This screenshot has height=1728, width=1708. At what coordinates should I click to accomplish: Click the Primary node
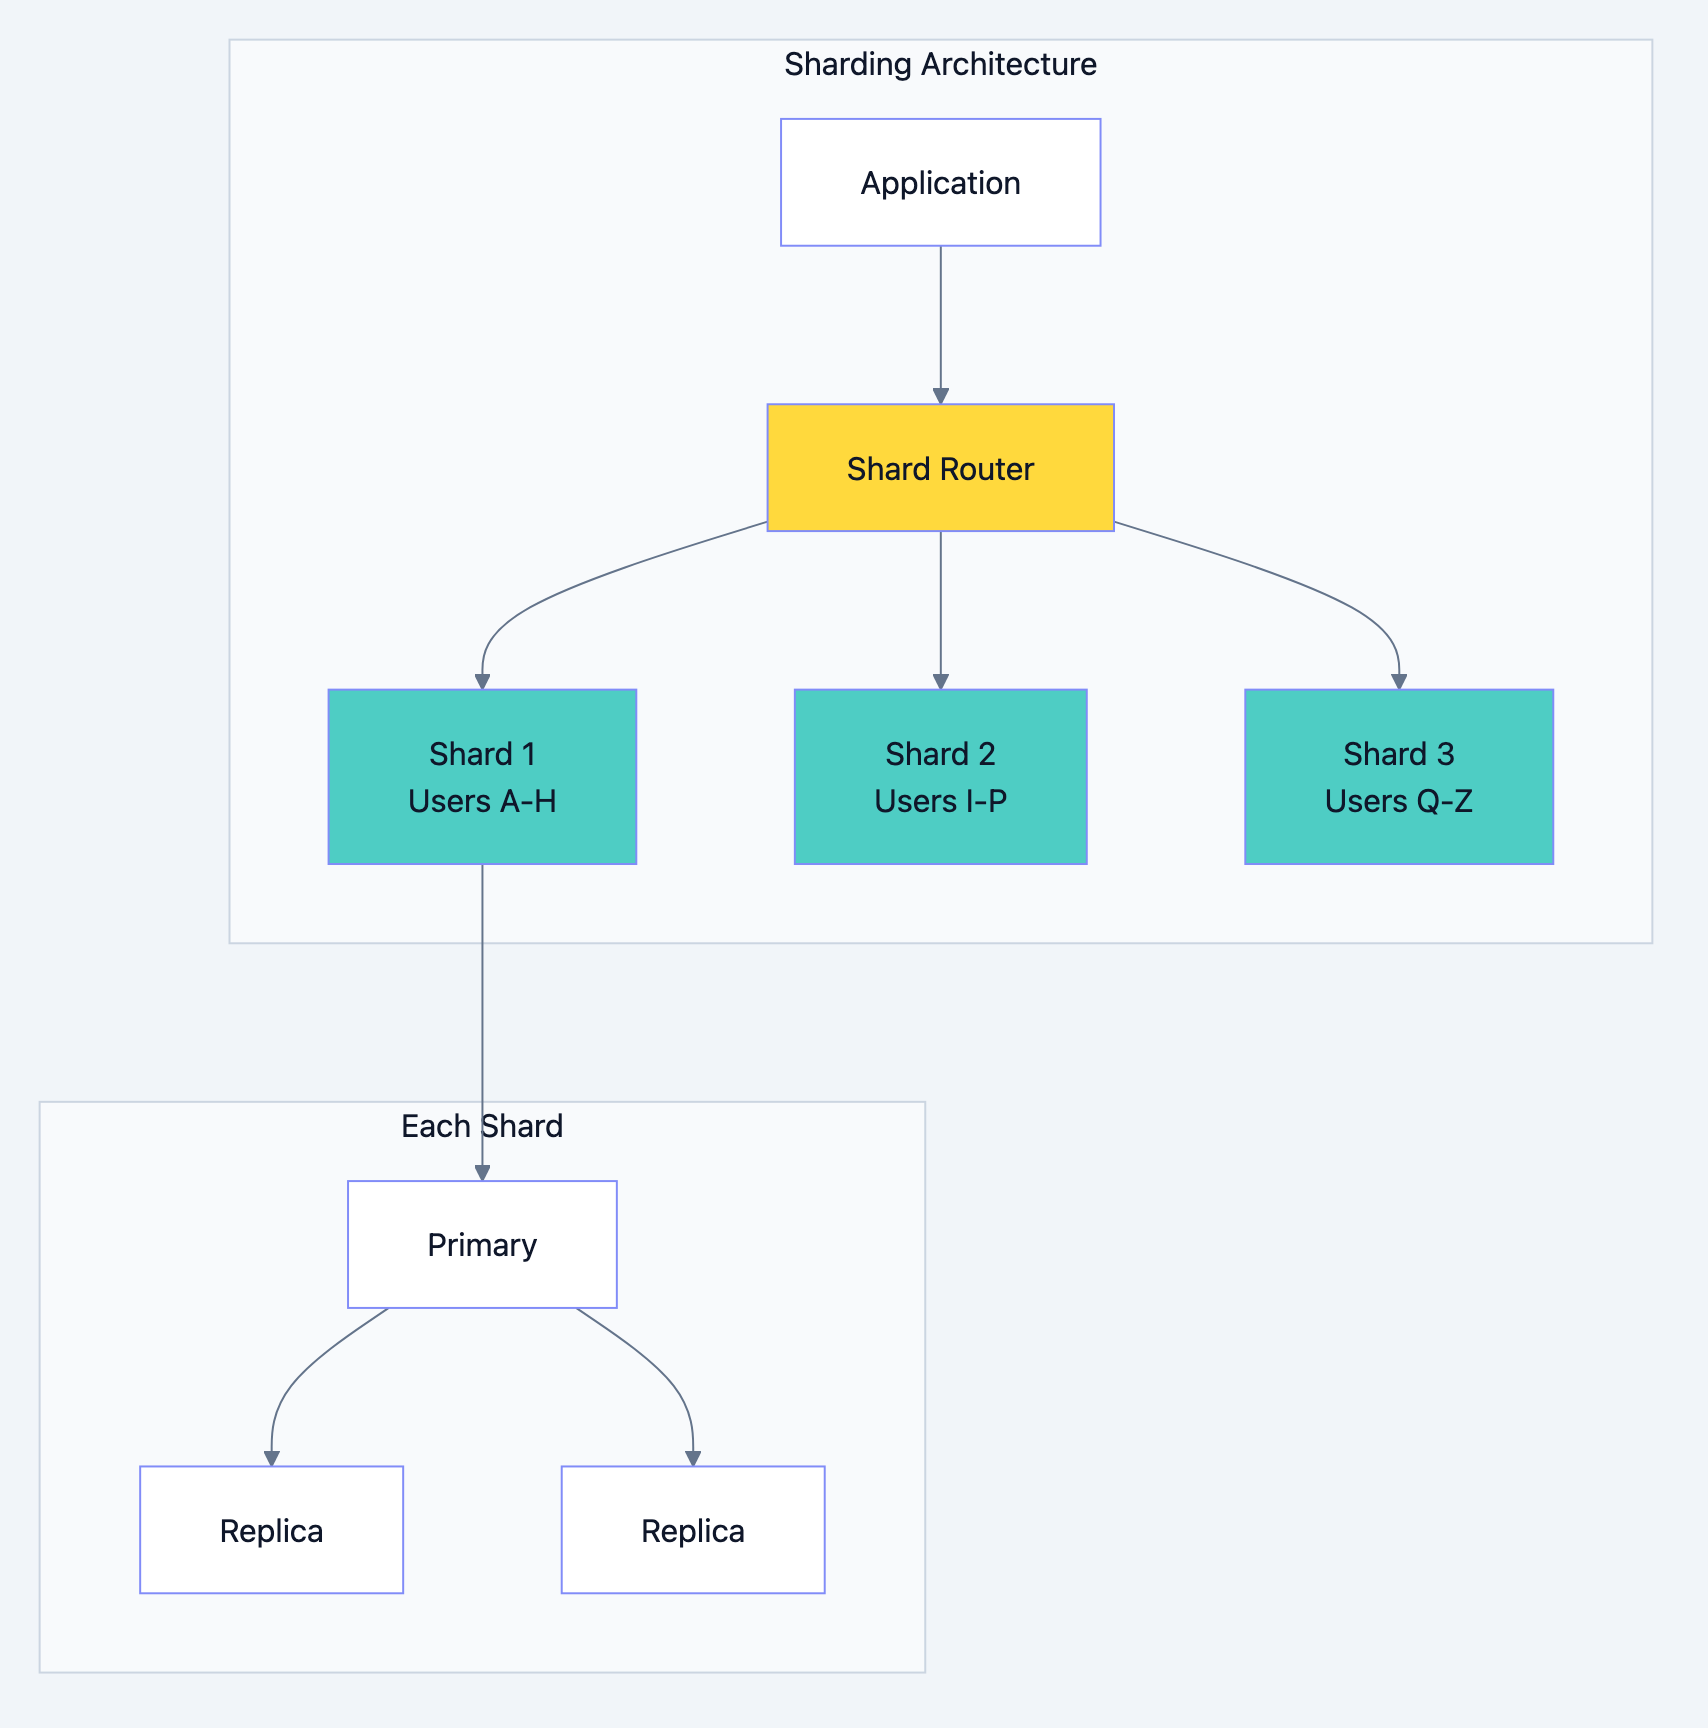(482, 1244)
